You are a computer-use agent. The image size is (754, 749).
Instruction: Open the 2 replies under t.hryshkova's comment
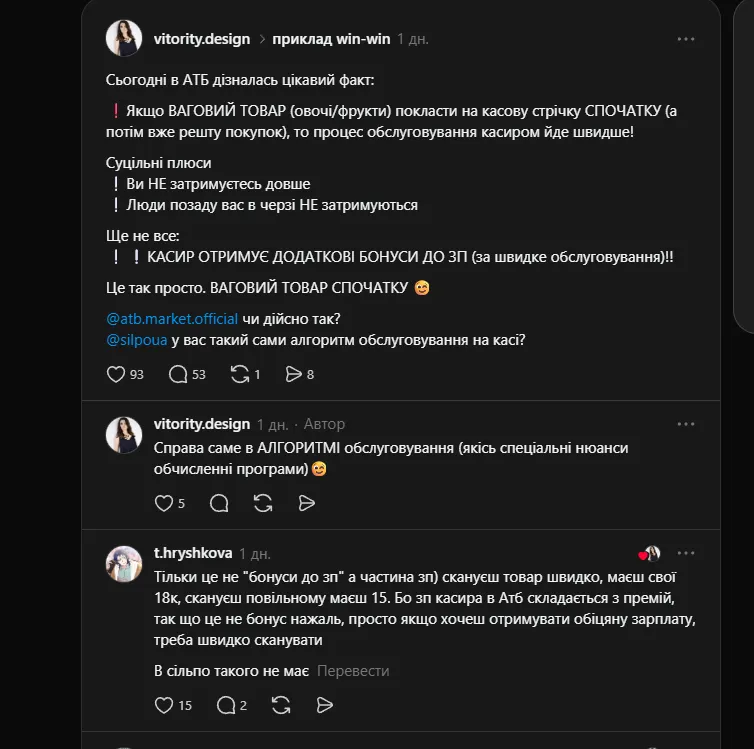tap(226, 705)
